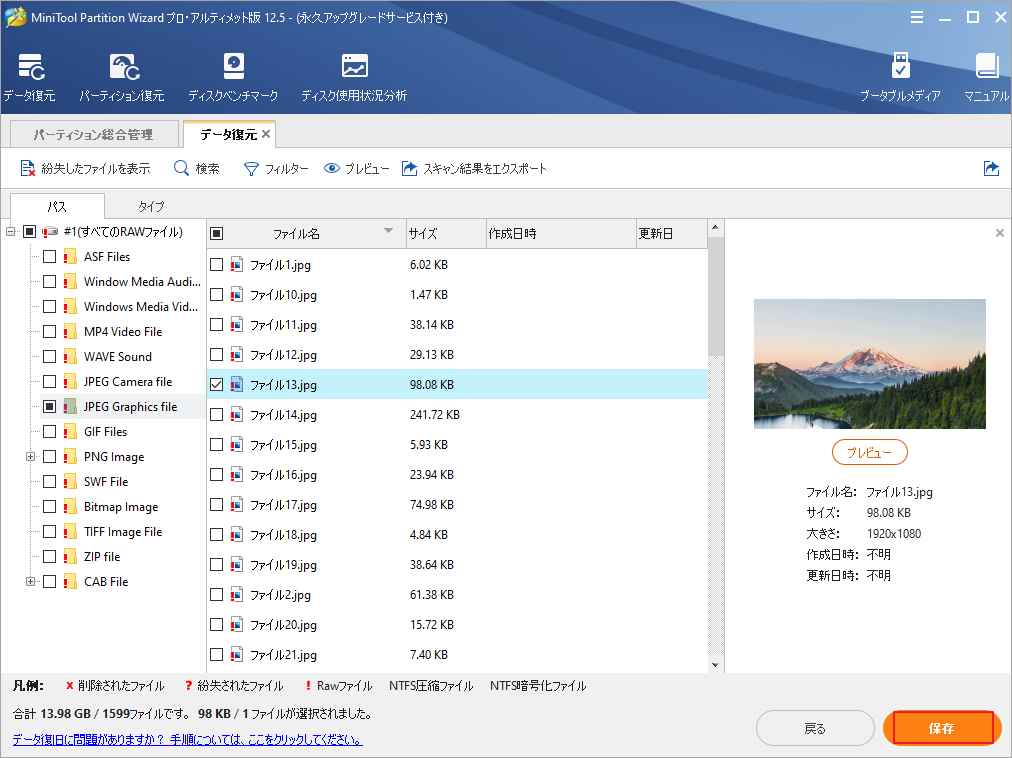
Task: Open ディスク使用状況分析 tool
Action: click(354, 78)
